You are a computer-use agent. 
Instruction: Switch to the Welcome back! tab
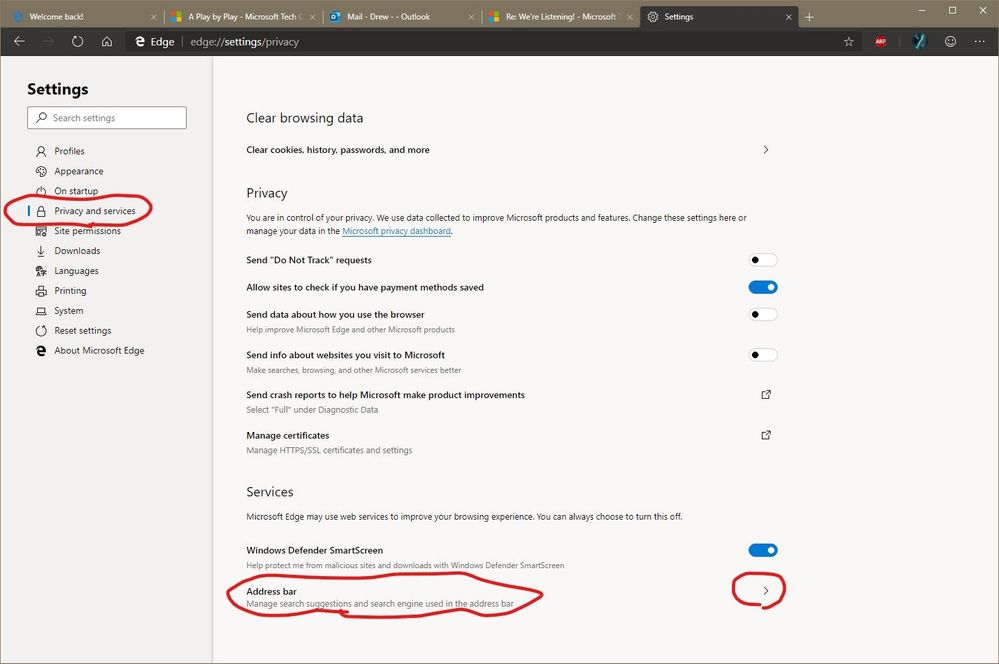(83, 17)
